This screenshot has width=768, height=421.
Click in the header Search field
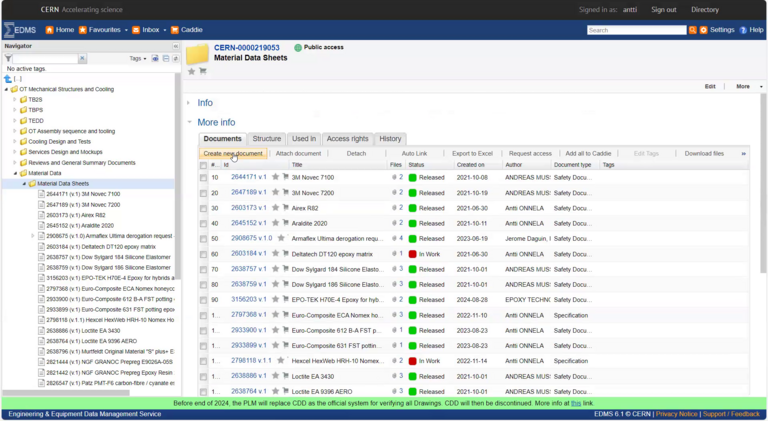pyautogui.click(x=636, y=30)
